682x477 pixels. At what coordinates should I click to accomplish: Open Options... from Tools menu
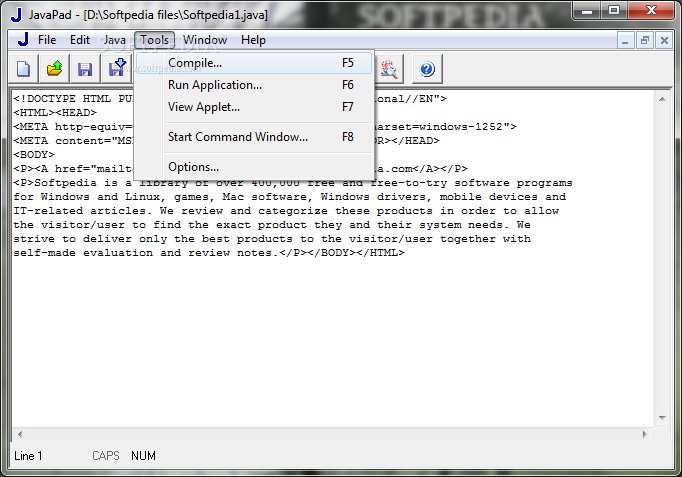pyautogui.click(x=254, y=167)
